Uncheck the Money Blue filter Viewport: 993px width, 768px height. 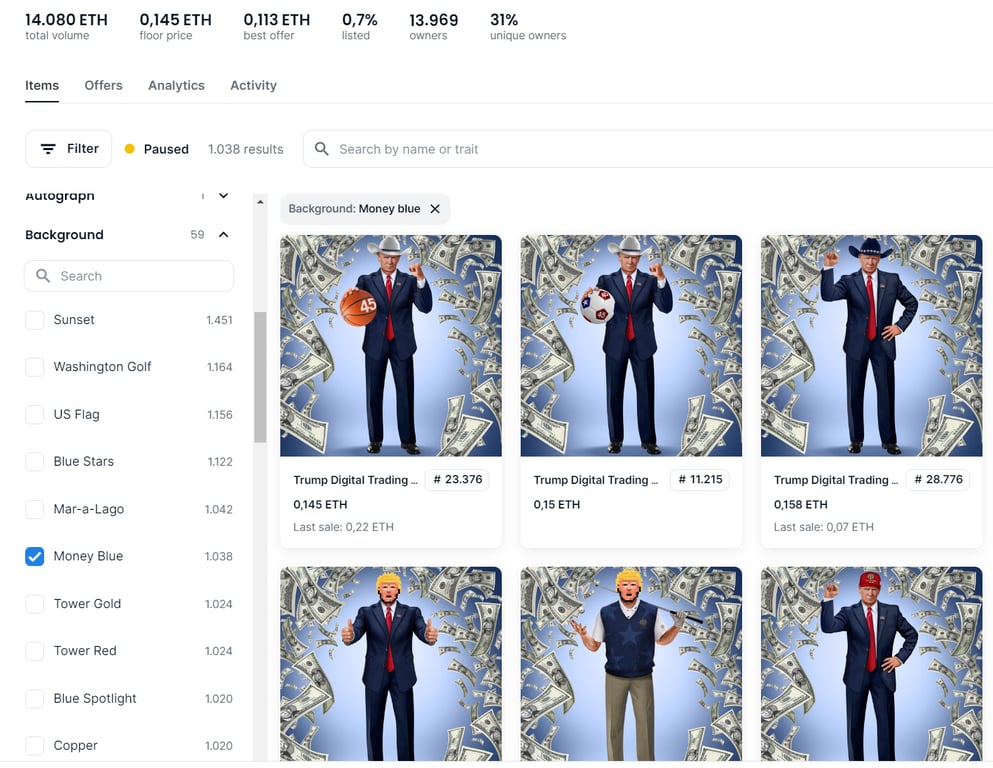pos(33,556)
